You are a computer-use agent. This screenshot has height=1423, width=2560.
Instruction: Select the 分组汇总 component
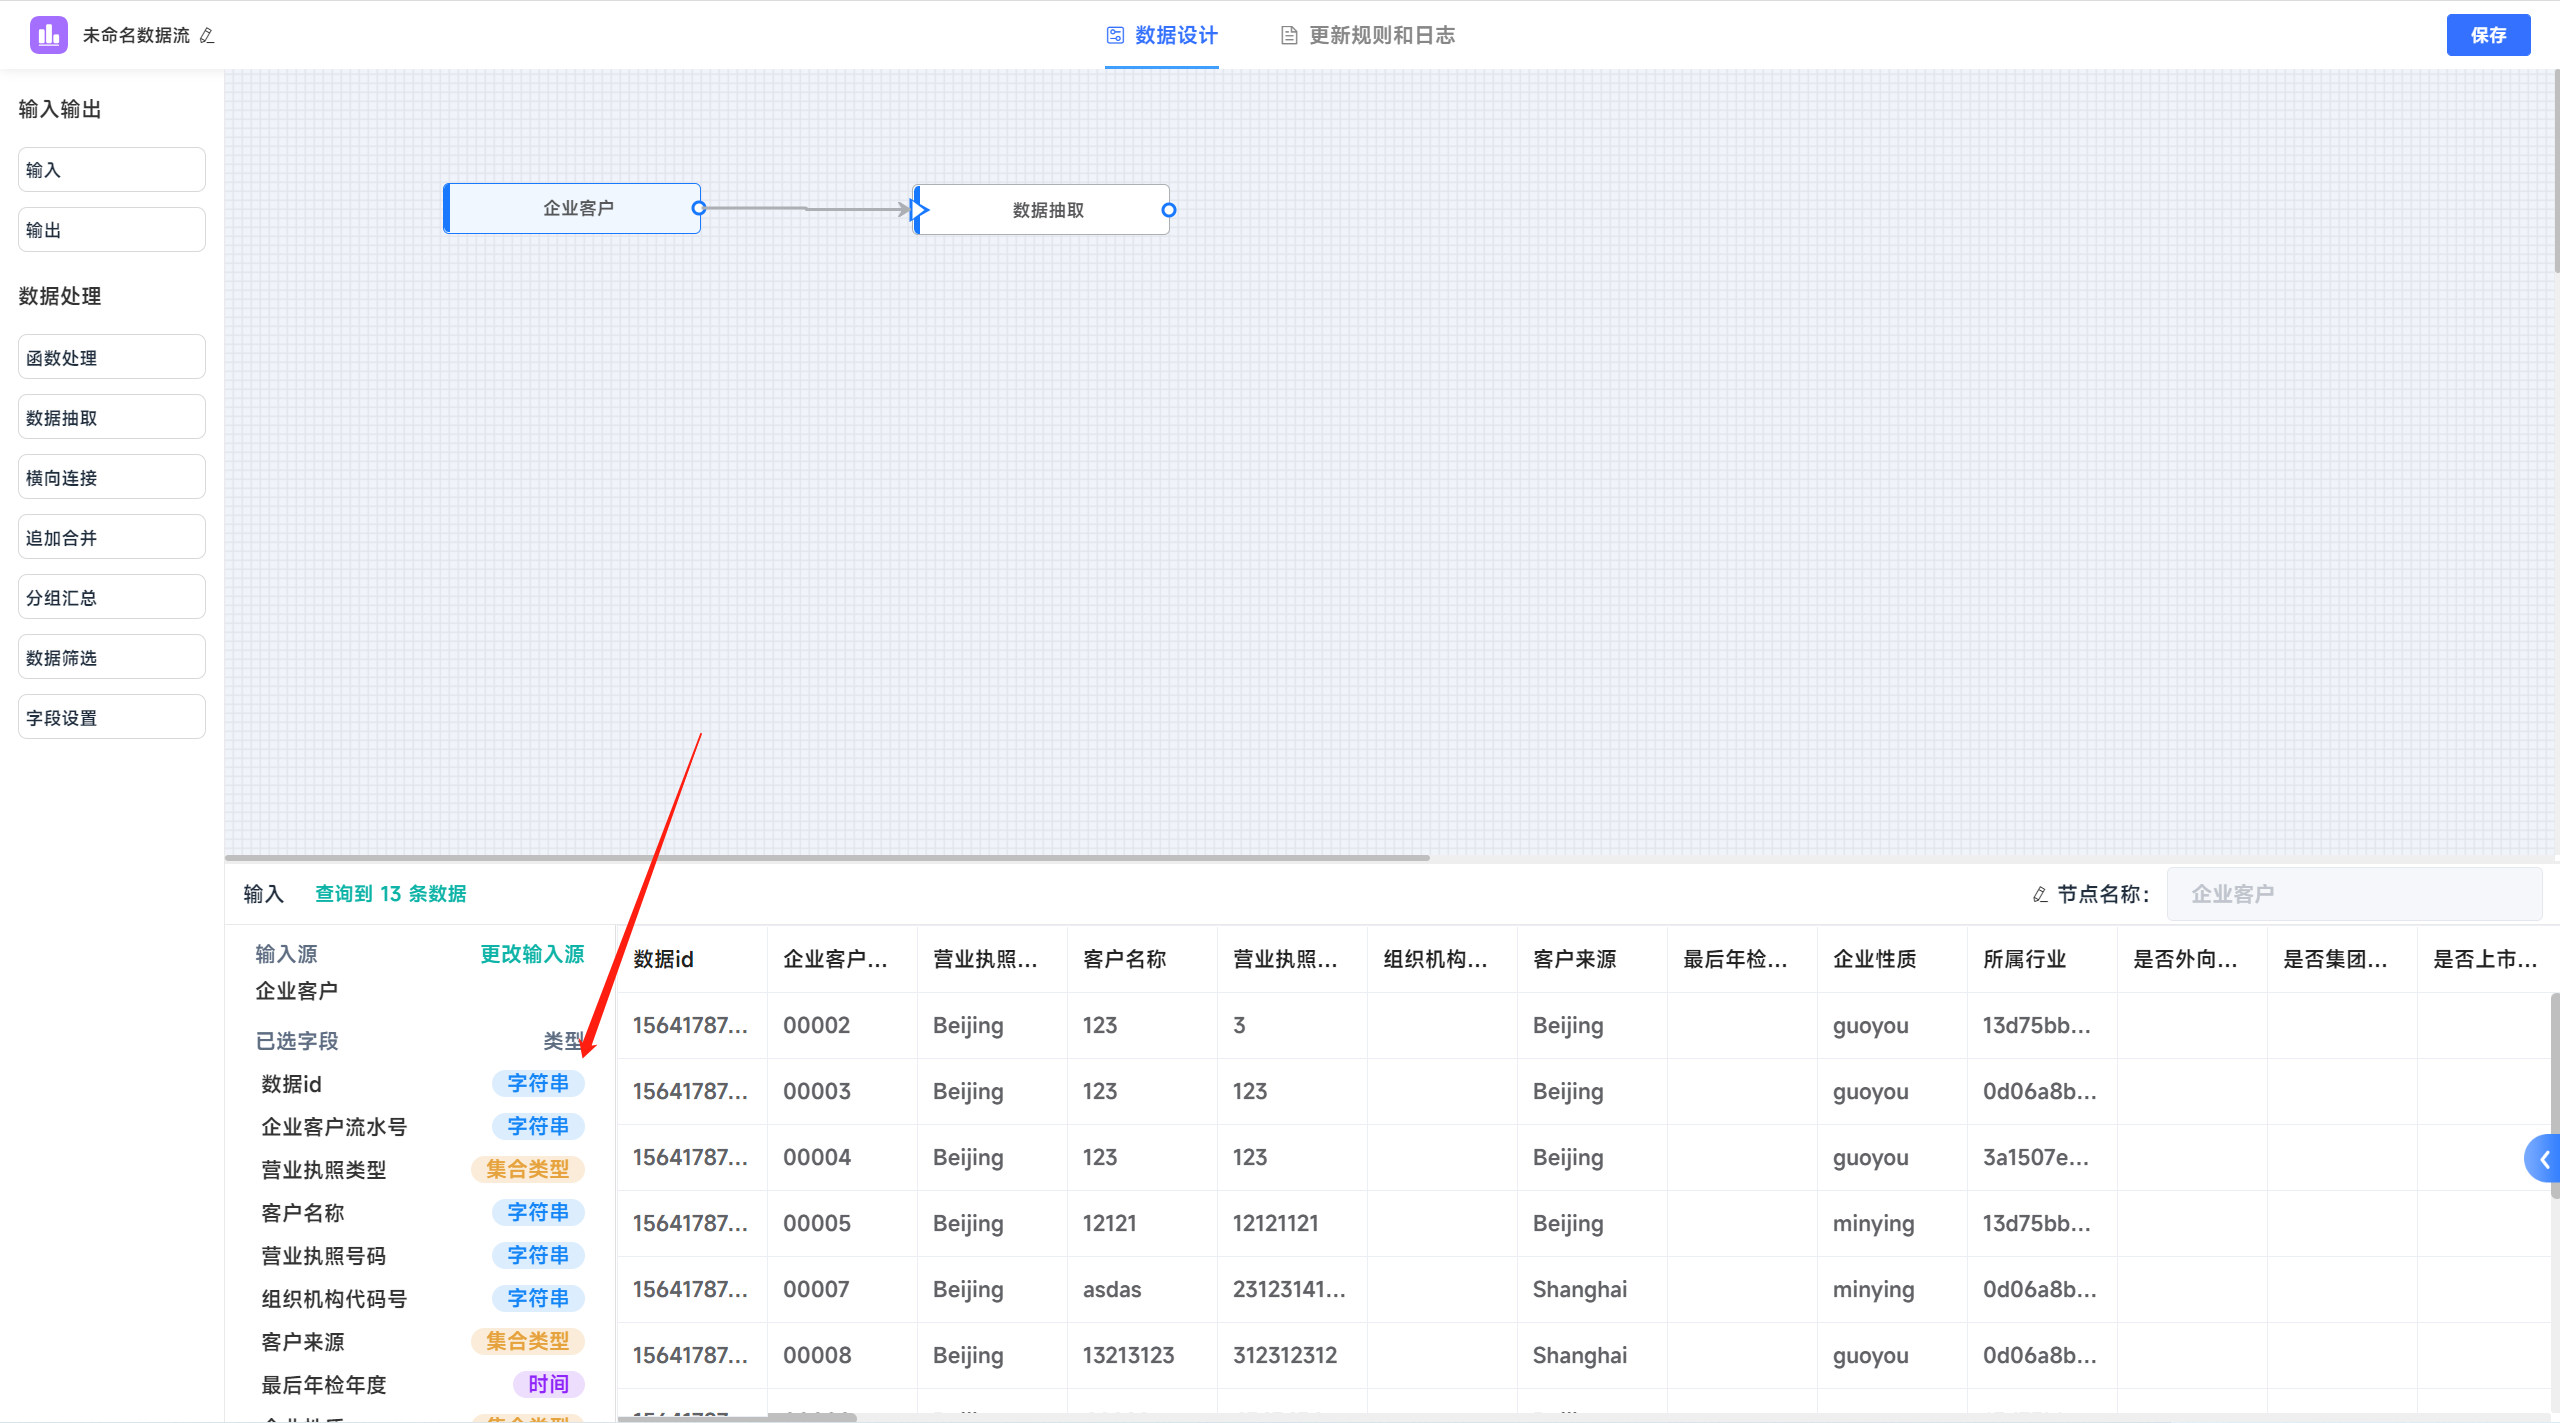[x=112, y=597]
